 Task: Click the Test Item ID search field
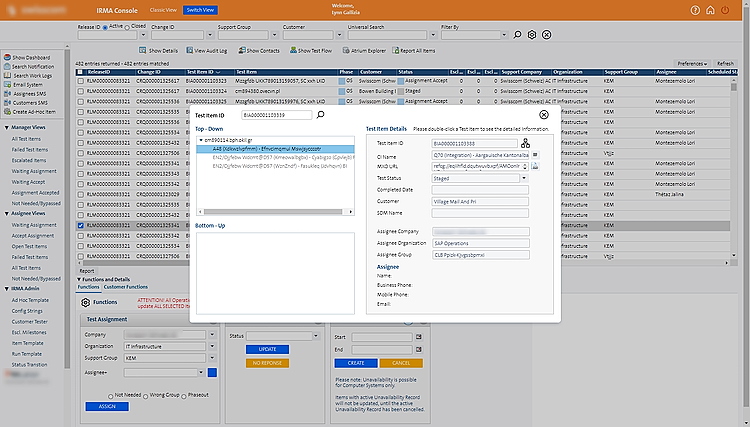(276, 116)
